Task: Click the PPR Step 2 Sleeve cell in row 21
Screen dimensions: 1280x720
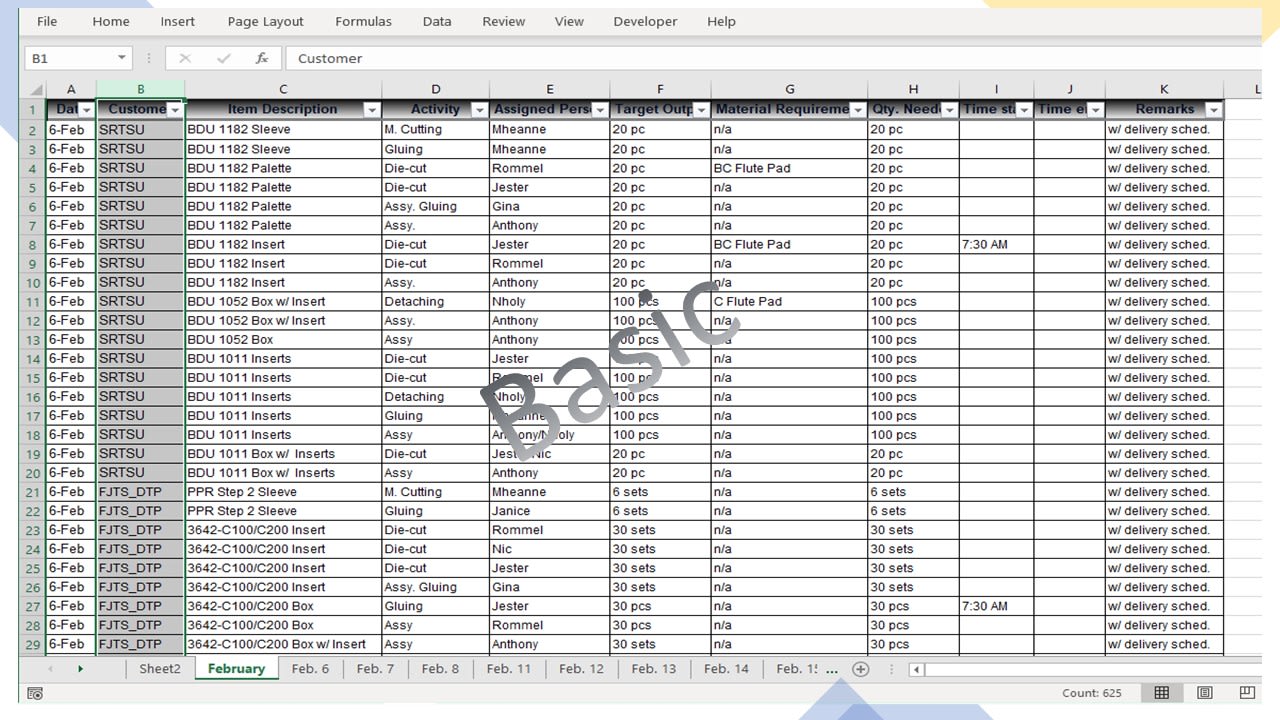Action: [x=283, y=492]
